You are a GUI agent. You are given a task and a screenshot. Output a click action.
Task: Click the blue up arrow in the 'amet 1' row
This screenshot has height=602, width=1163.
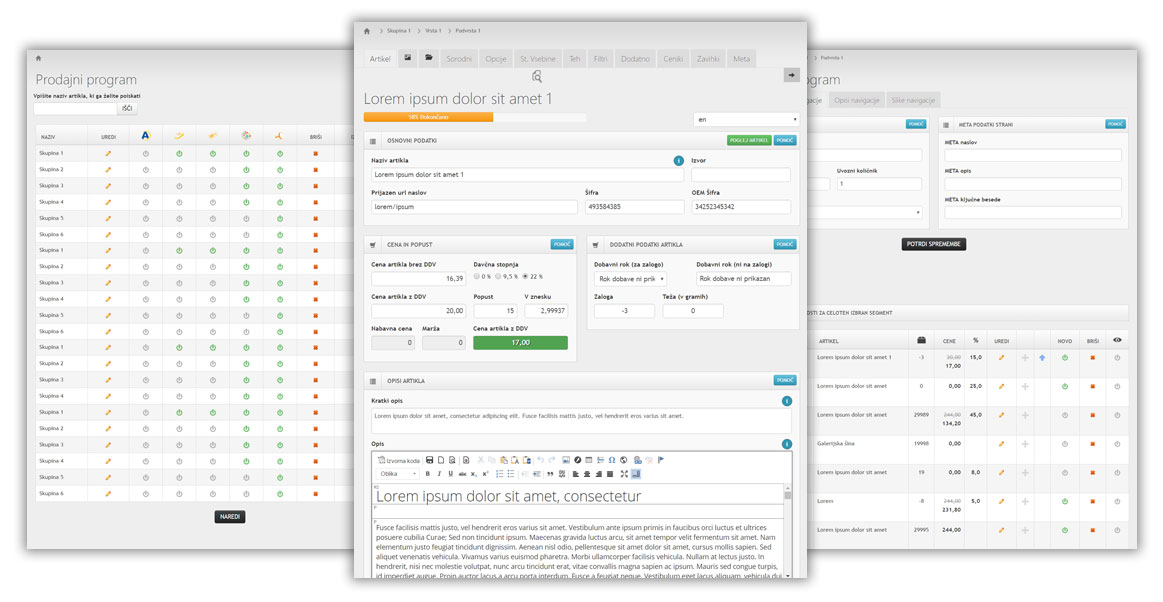point(1042,358)
